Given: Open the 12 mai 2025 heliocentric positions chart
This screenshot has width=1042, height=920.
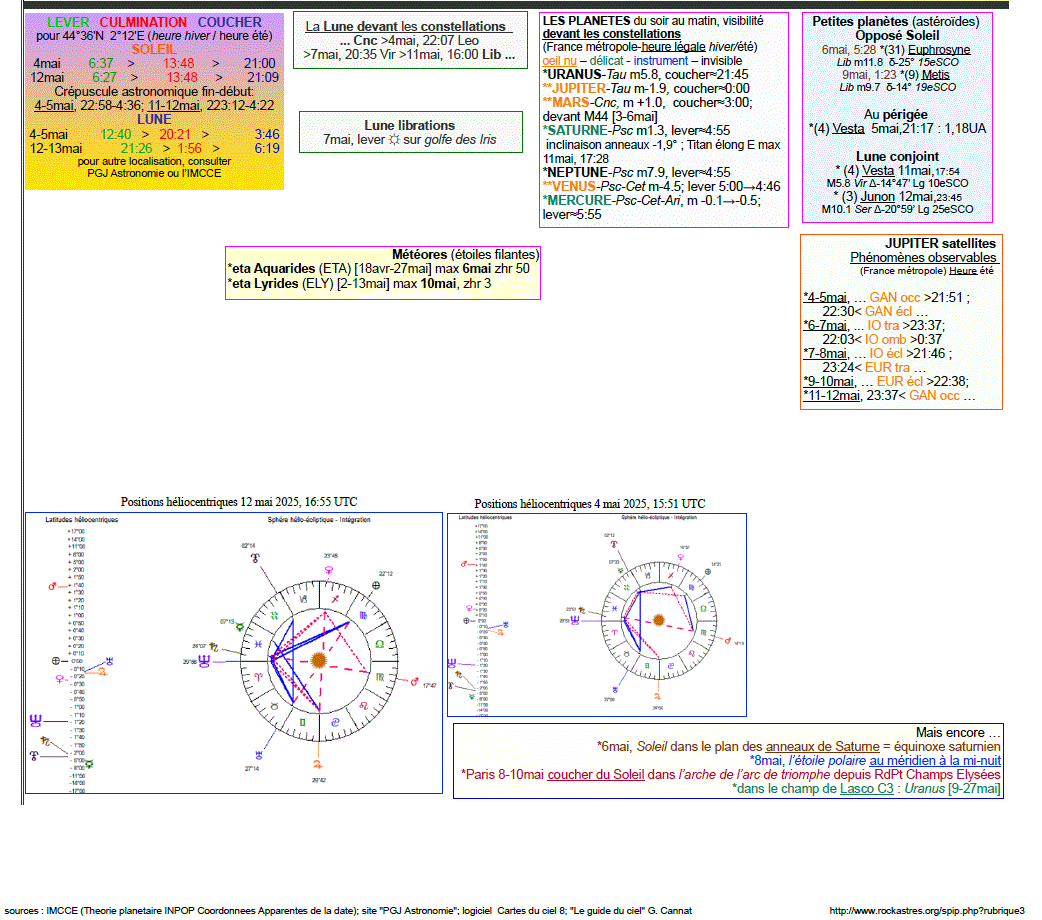Looking at the screenshot, I should tap(234, 653).
